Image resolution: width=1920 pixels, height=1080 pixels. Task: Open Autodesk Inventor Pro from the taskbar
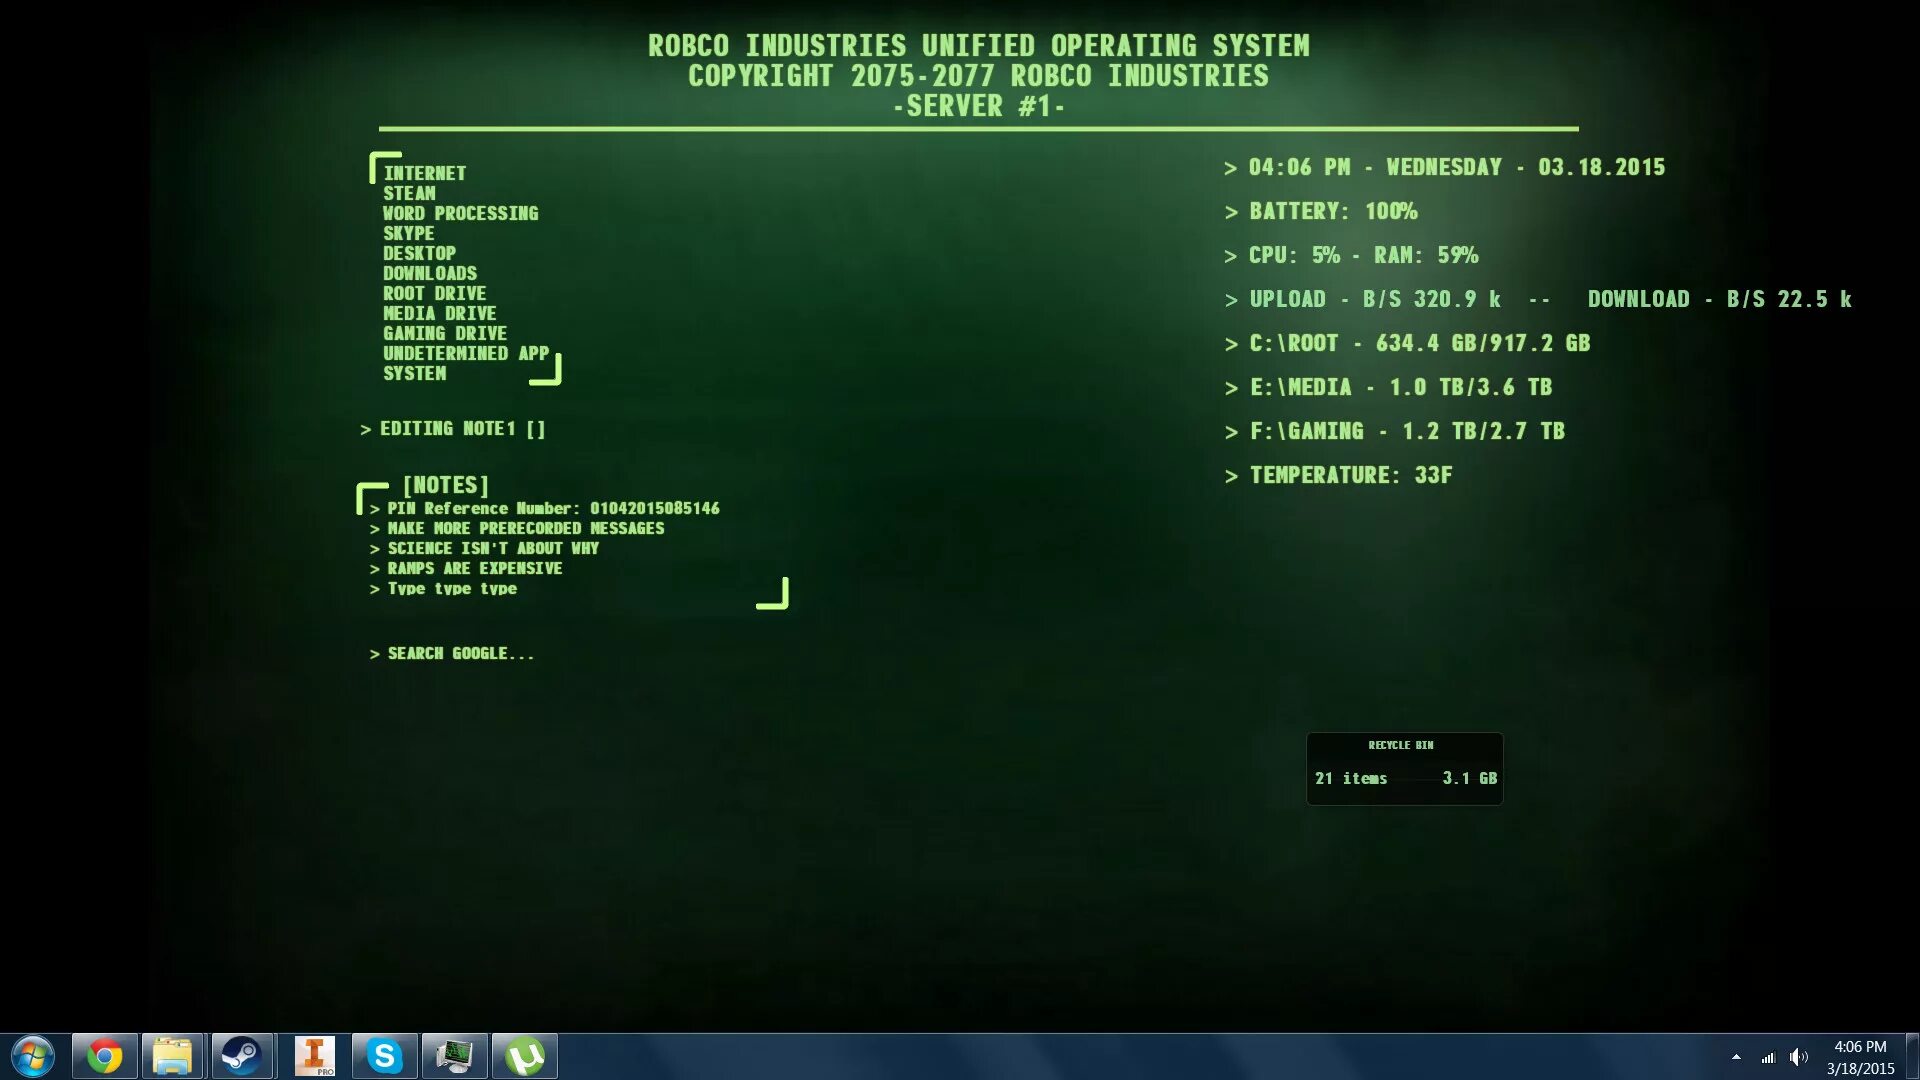click(314, 1055)
